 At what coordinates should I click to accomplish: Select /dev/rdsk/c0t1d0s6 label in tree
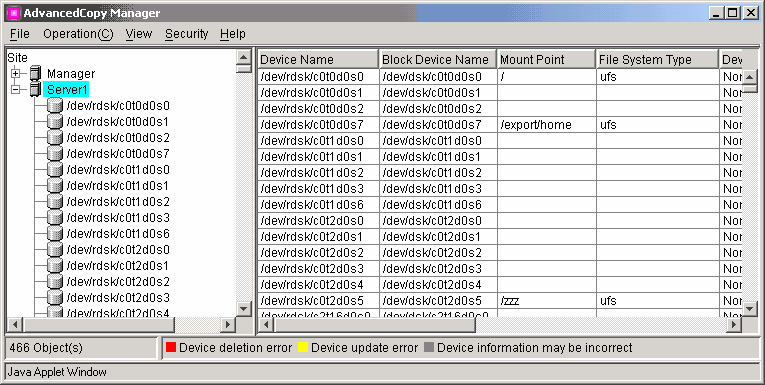click(118, 234)
